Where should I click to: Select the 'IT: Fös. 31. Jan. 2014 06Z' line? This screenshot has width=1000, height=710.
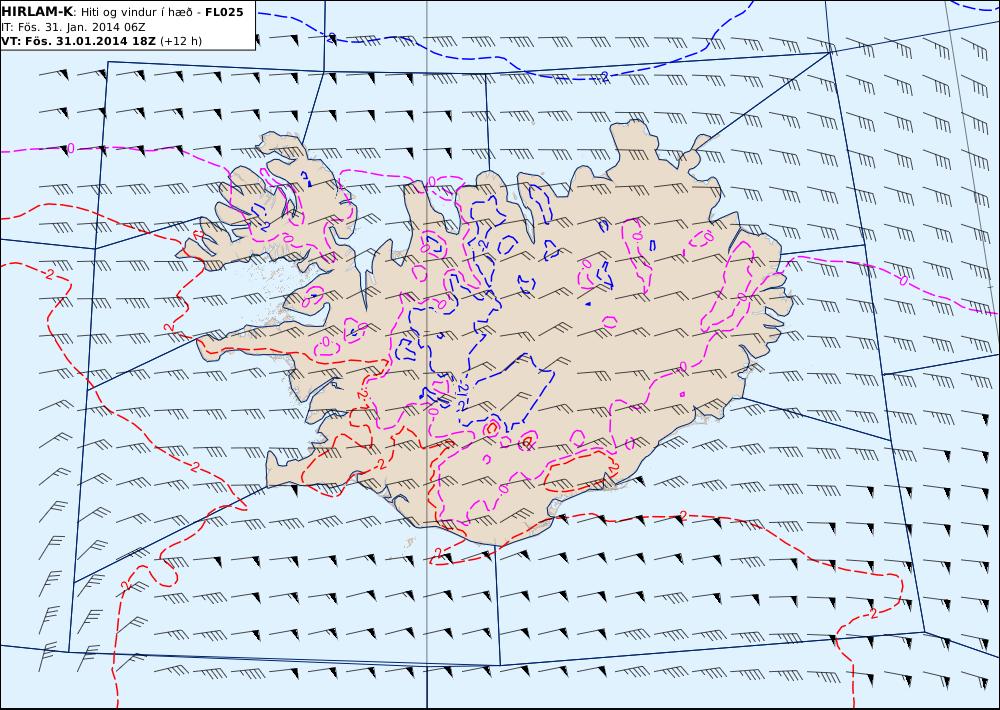73,27
